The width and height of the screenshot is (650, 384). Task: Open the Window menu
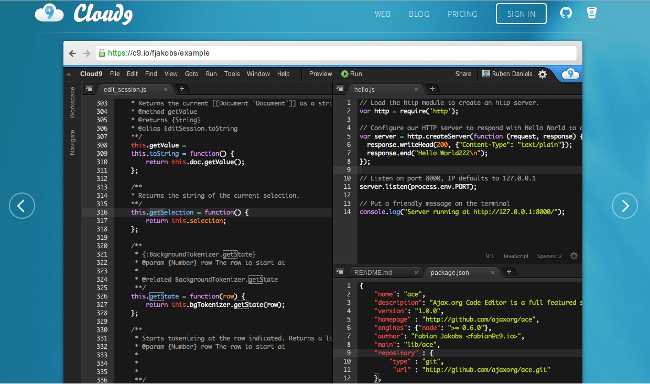click(258, 74)
